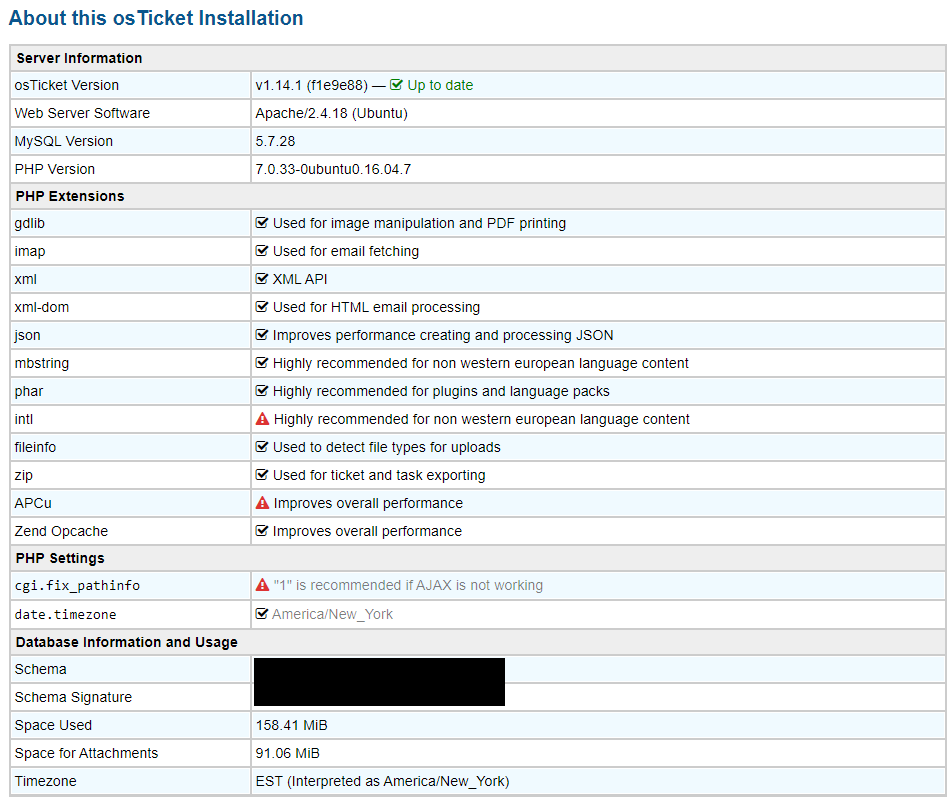Click the PHP Settings section header
This screenshot has height=800, width=952.
coord(60,558)
